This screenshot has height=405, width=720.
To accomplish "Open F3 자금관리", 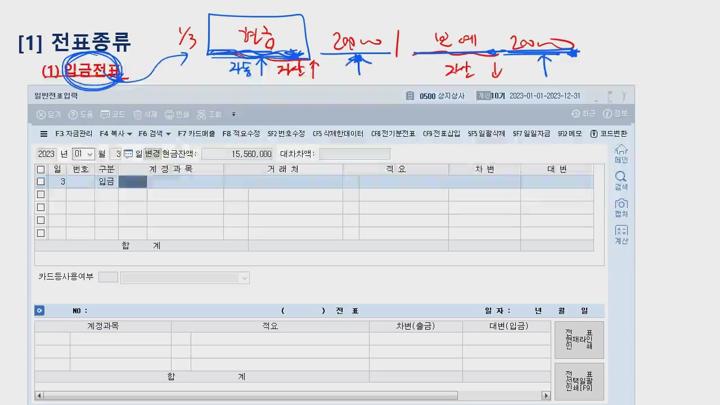I will tap(73, 134).
